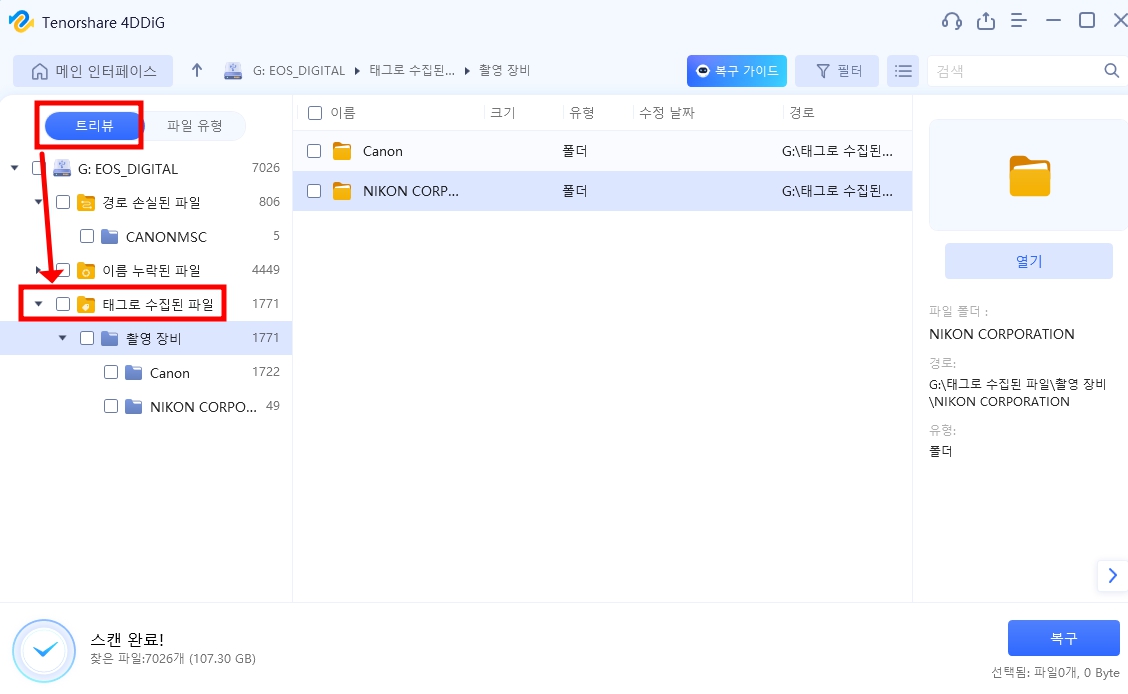
Task: Click the 열기 open button
Action: click(x=1029, y=261)
